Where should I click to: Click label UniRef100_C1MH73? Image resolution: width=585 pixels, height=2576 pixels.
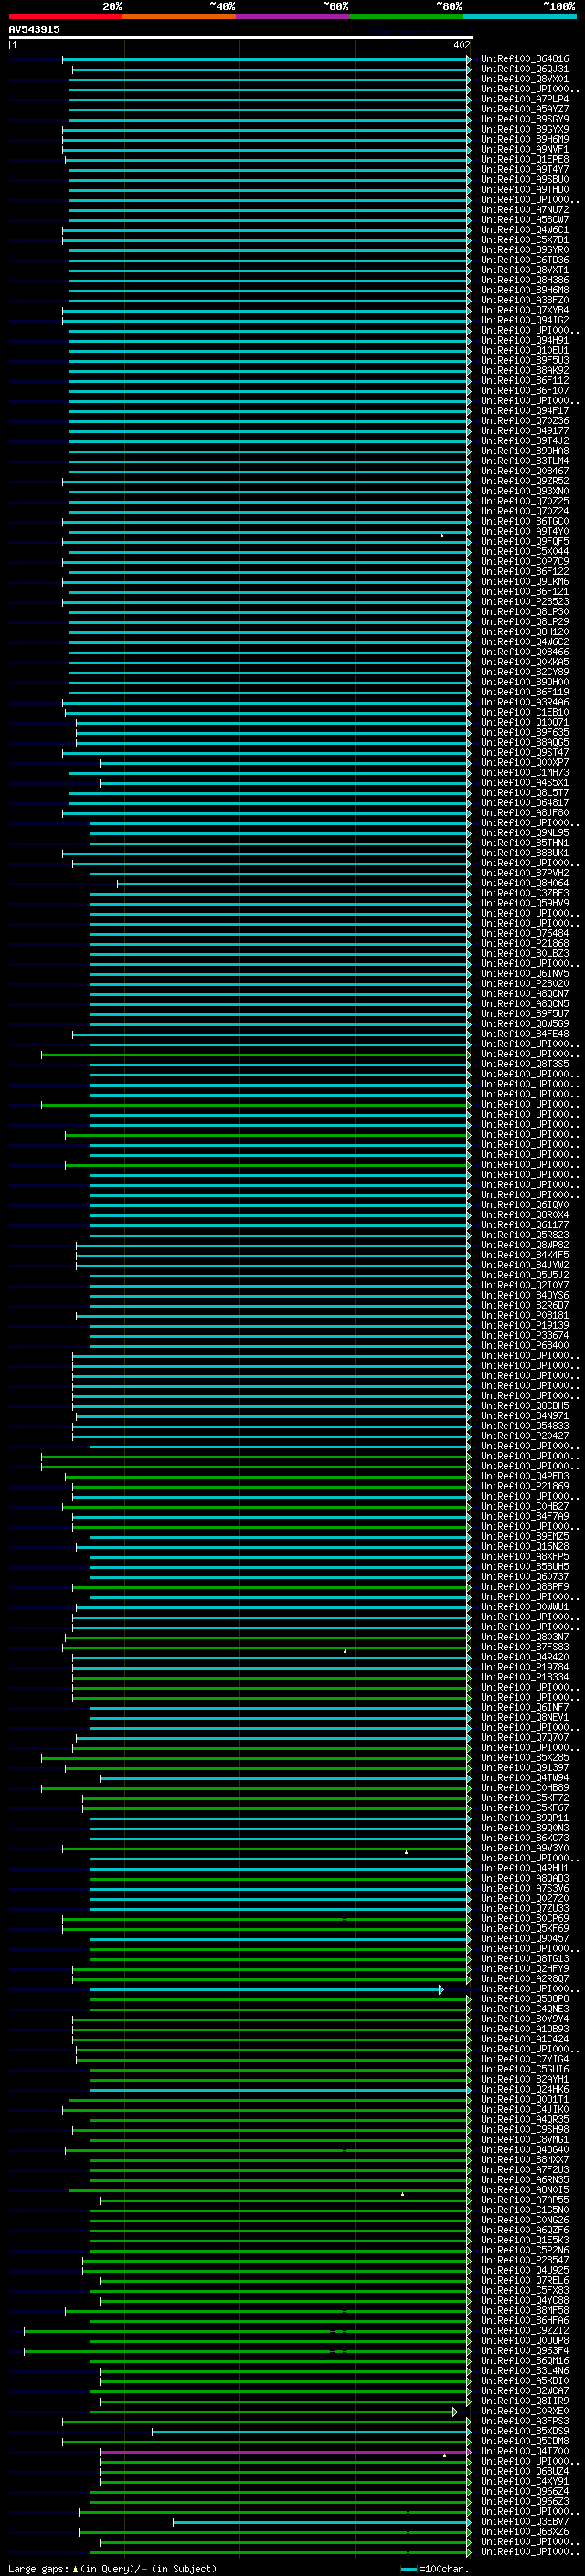[525, 773]
